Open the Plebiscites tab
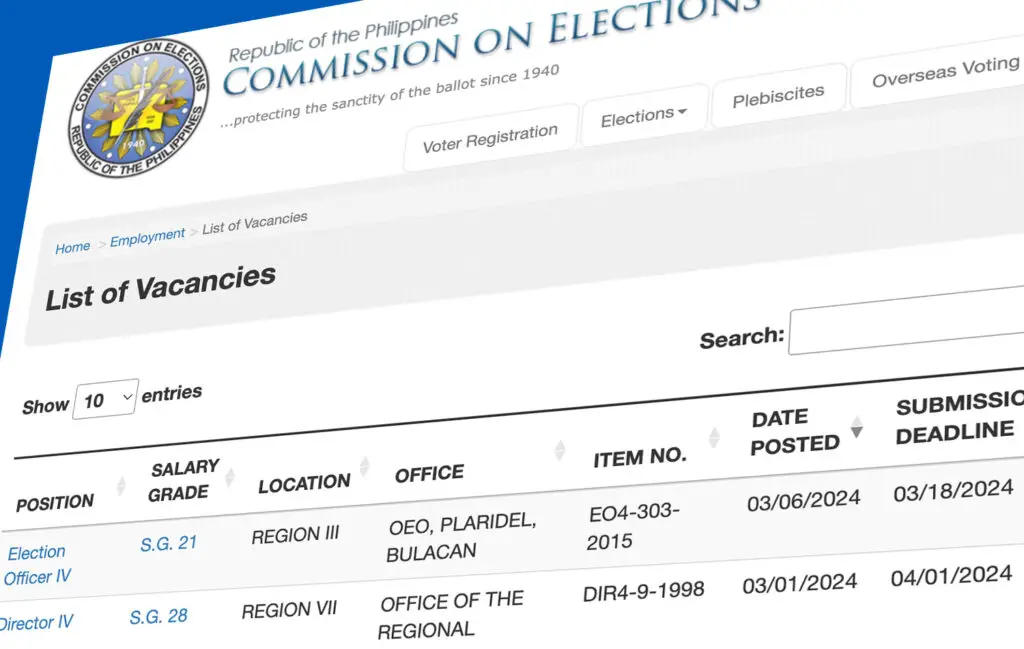This screenshot has width=1024, height=649. point(778,96)
